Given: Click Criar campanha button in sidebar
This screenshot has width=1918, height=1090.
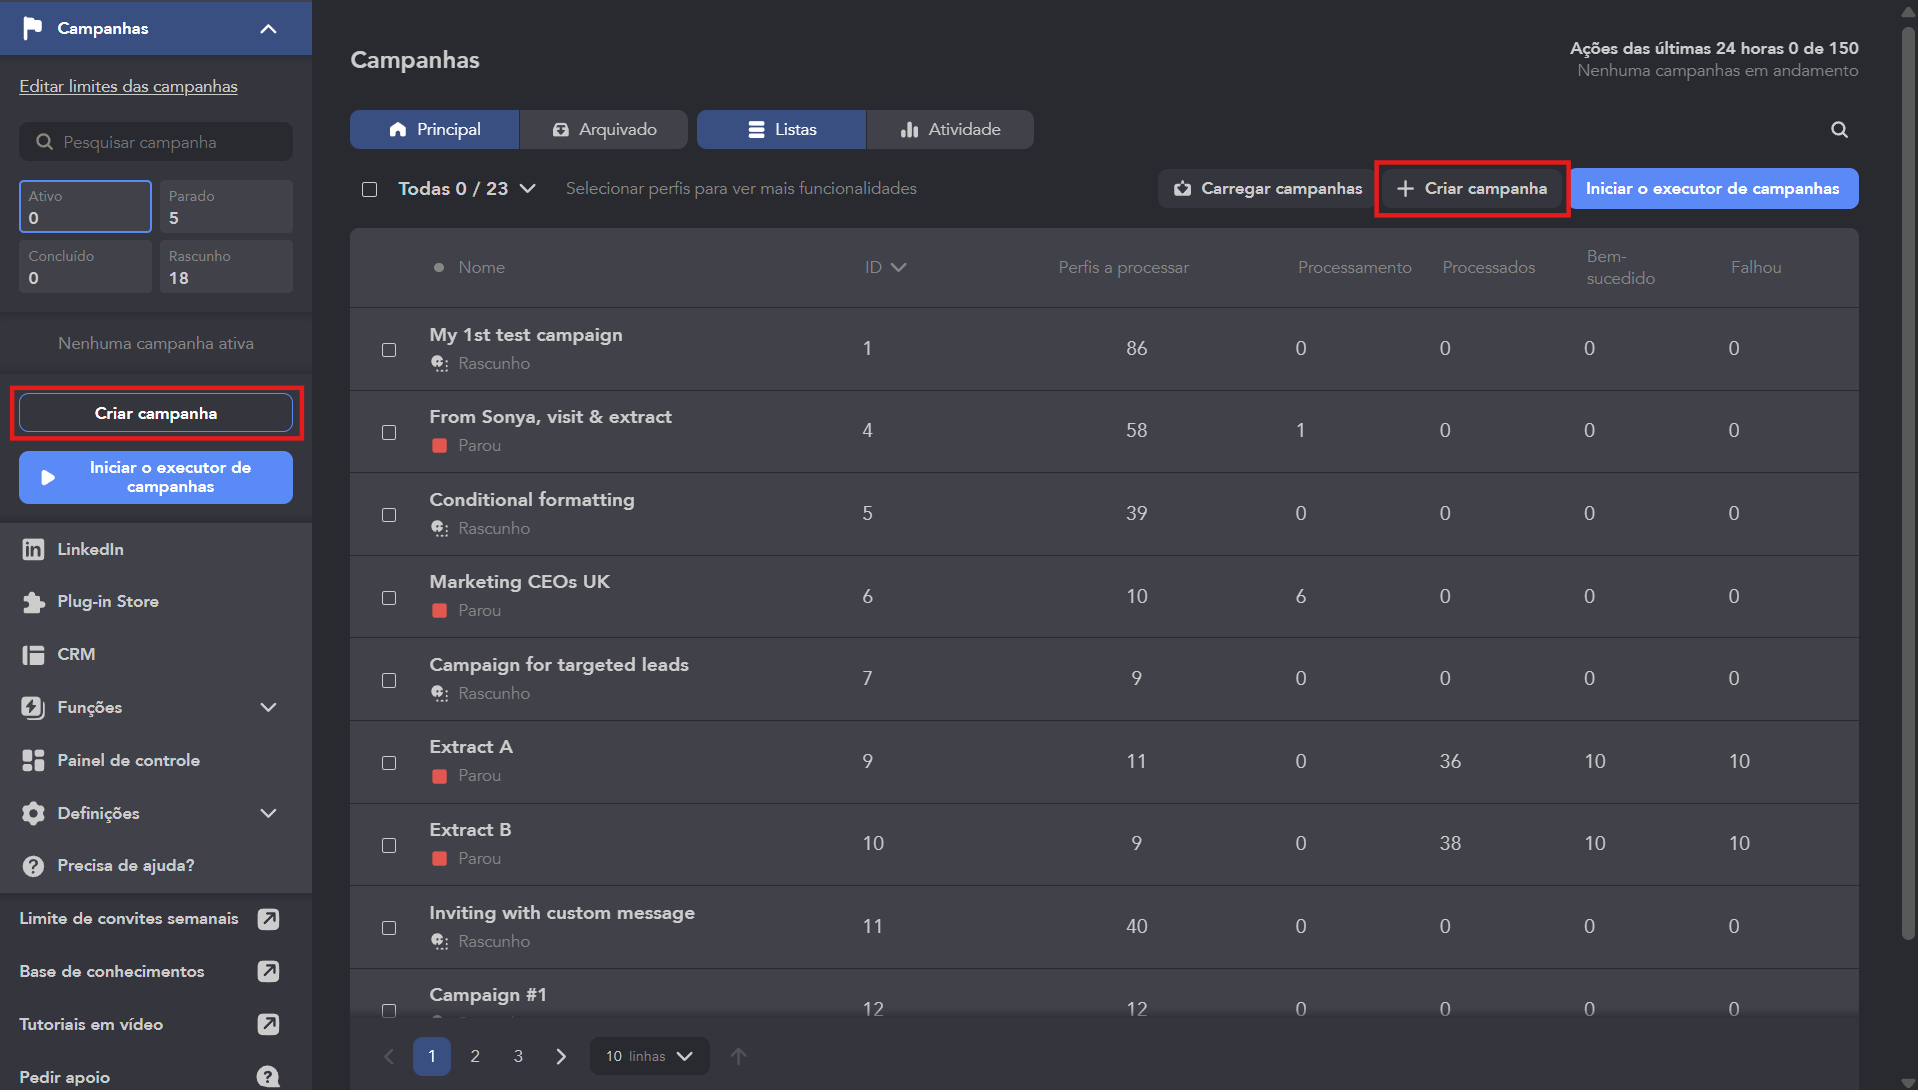Looking at the screenshot, I should (x=156, y=413).
